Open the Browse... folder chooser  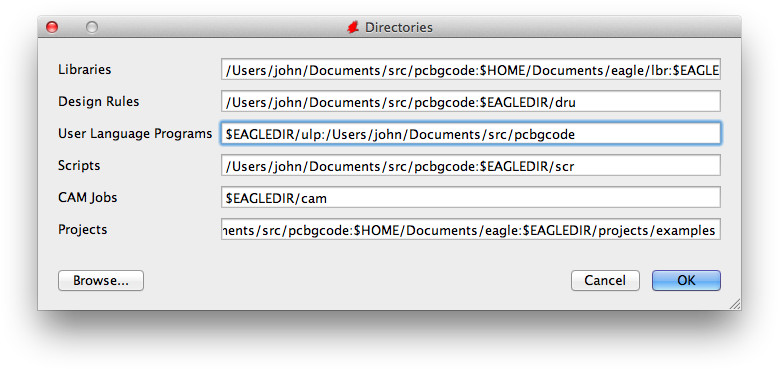pyautogui.click(x=101, y=280)
